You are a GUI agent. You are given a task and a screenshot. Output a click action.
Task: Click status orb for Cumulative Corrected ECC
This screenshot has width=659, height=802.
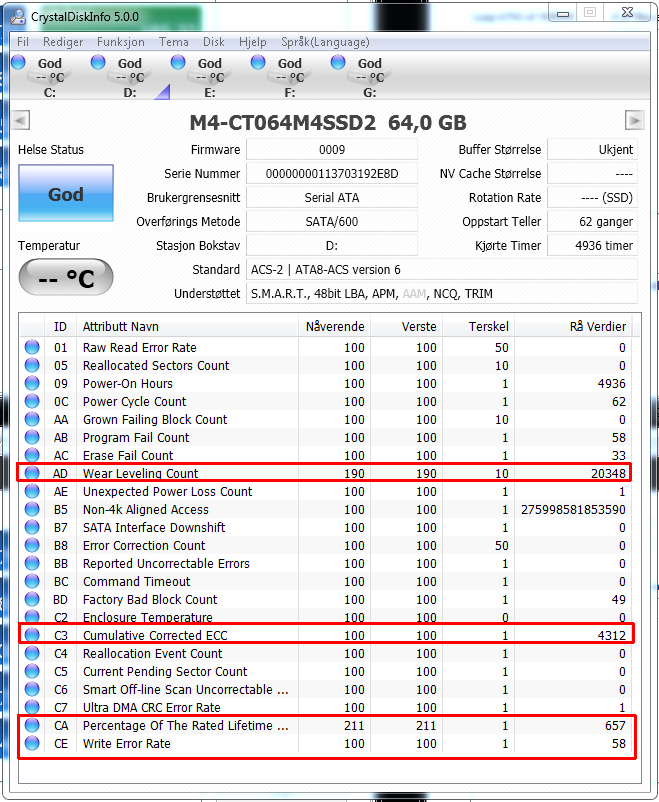point(32,635)
